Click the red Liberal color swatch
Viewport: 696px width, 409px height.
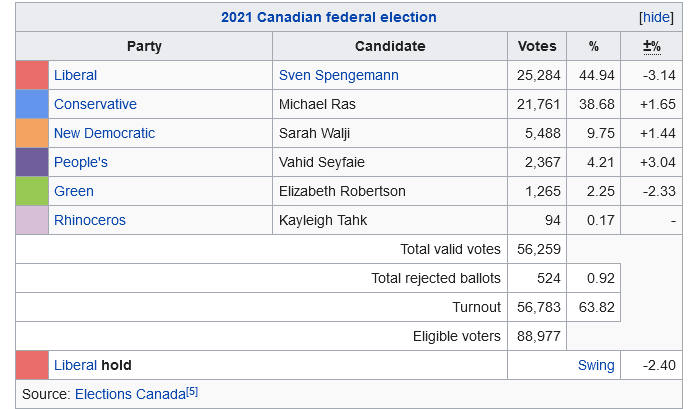(32, 75)
